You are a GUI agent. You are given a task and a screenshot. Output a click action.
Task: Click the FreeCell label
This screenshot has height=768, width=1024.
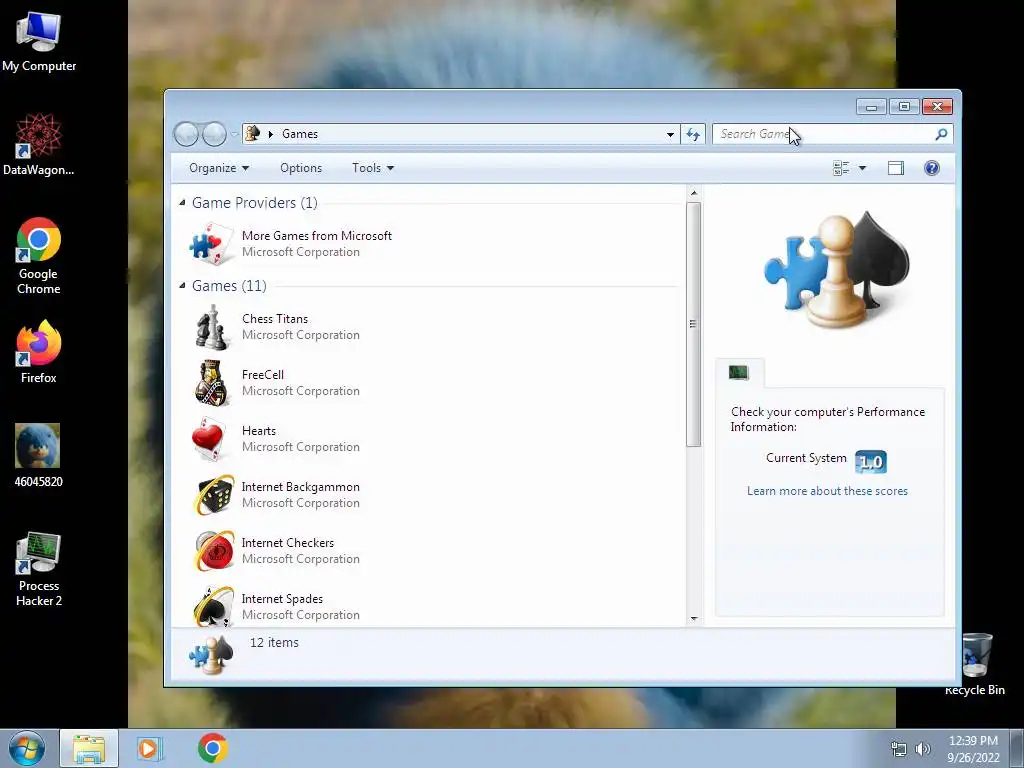(263, 375)
